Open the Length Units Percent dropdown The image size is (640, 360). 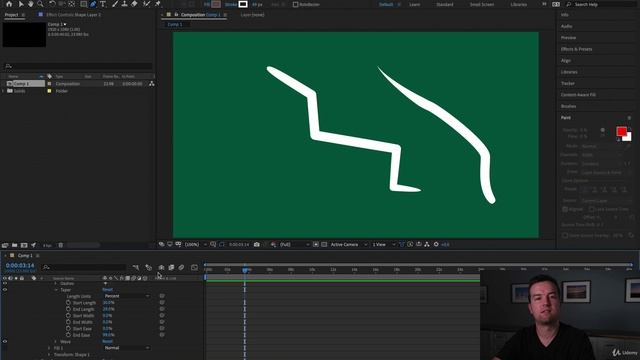127,296
